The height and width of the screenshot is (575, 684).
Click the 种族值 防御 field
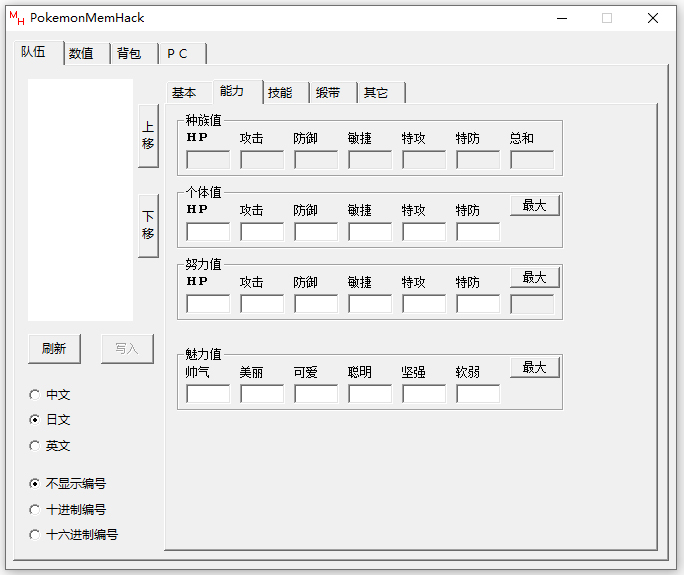[316, 160]
